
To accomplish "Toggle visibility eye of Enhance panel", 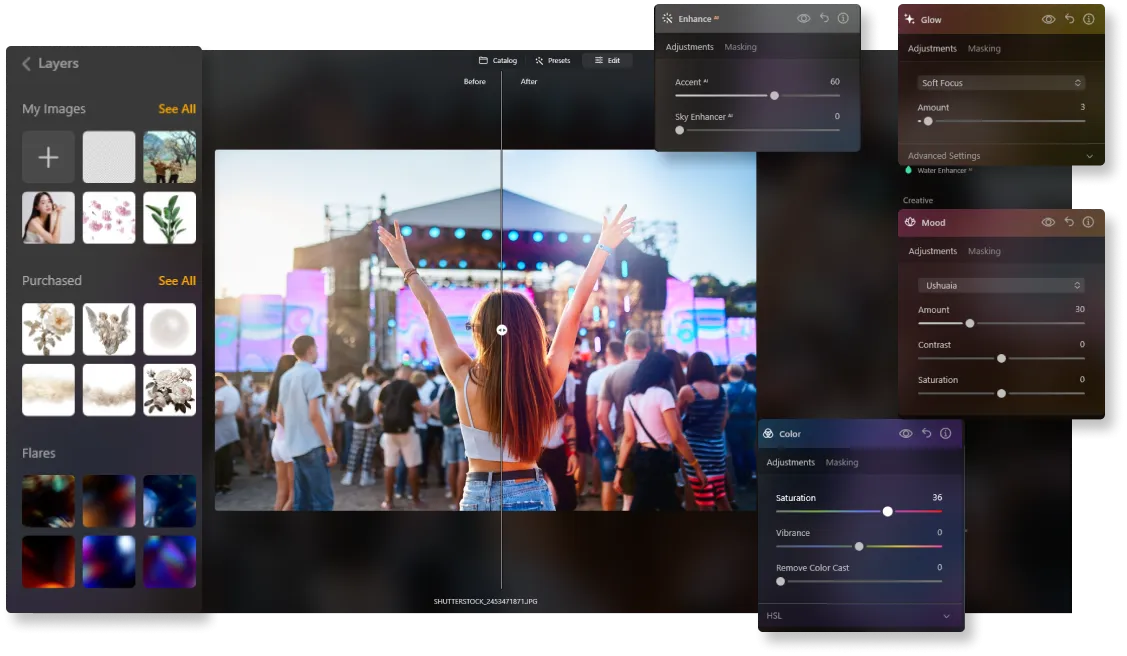I will coord(803,19).
